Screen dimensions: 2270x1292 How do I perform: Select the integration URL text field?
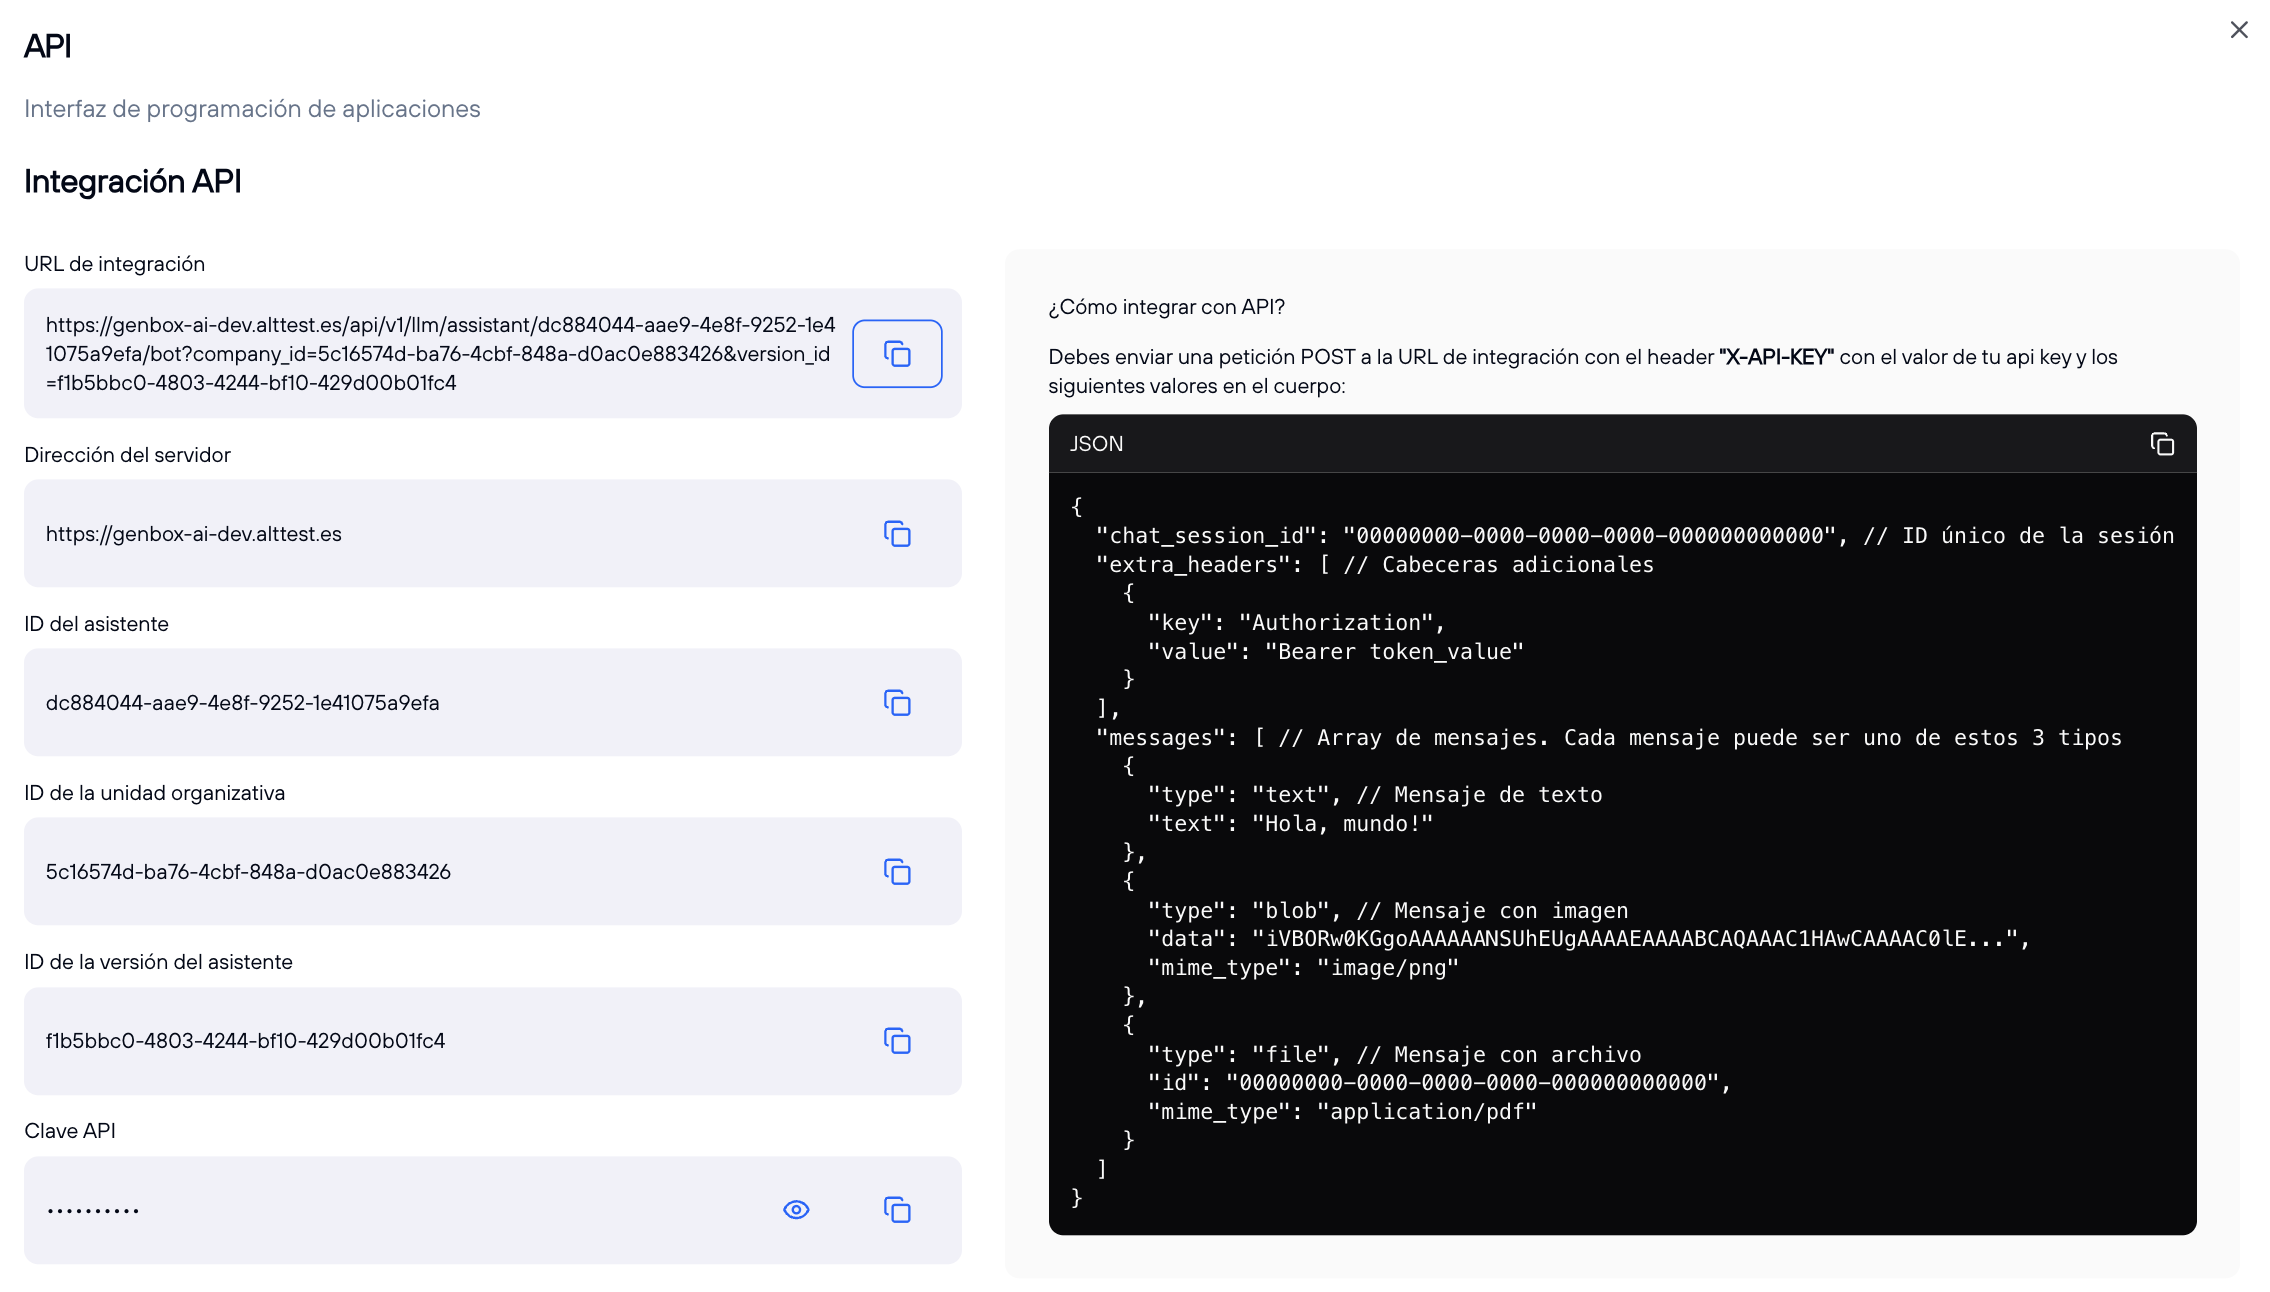(x=440, y=353)
